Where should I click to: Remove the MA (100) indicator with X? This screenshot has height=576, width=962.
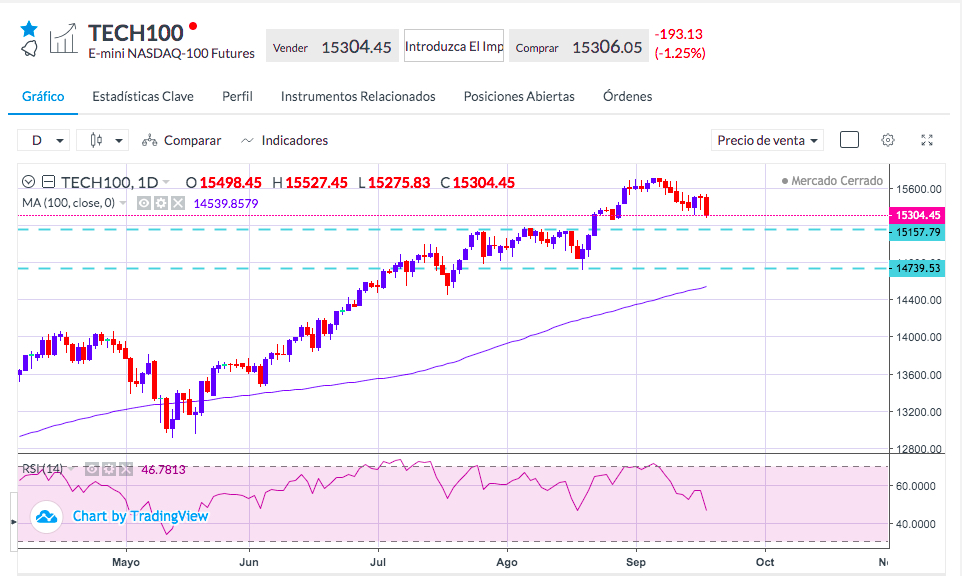point(178,203)
